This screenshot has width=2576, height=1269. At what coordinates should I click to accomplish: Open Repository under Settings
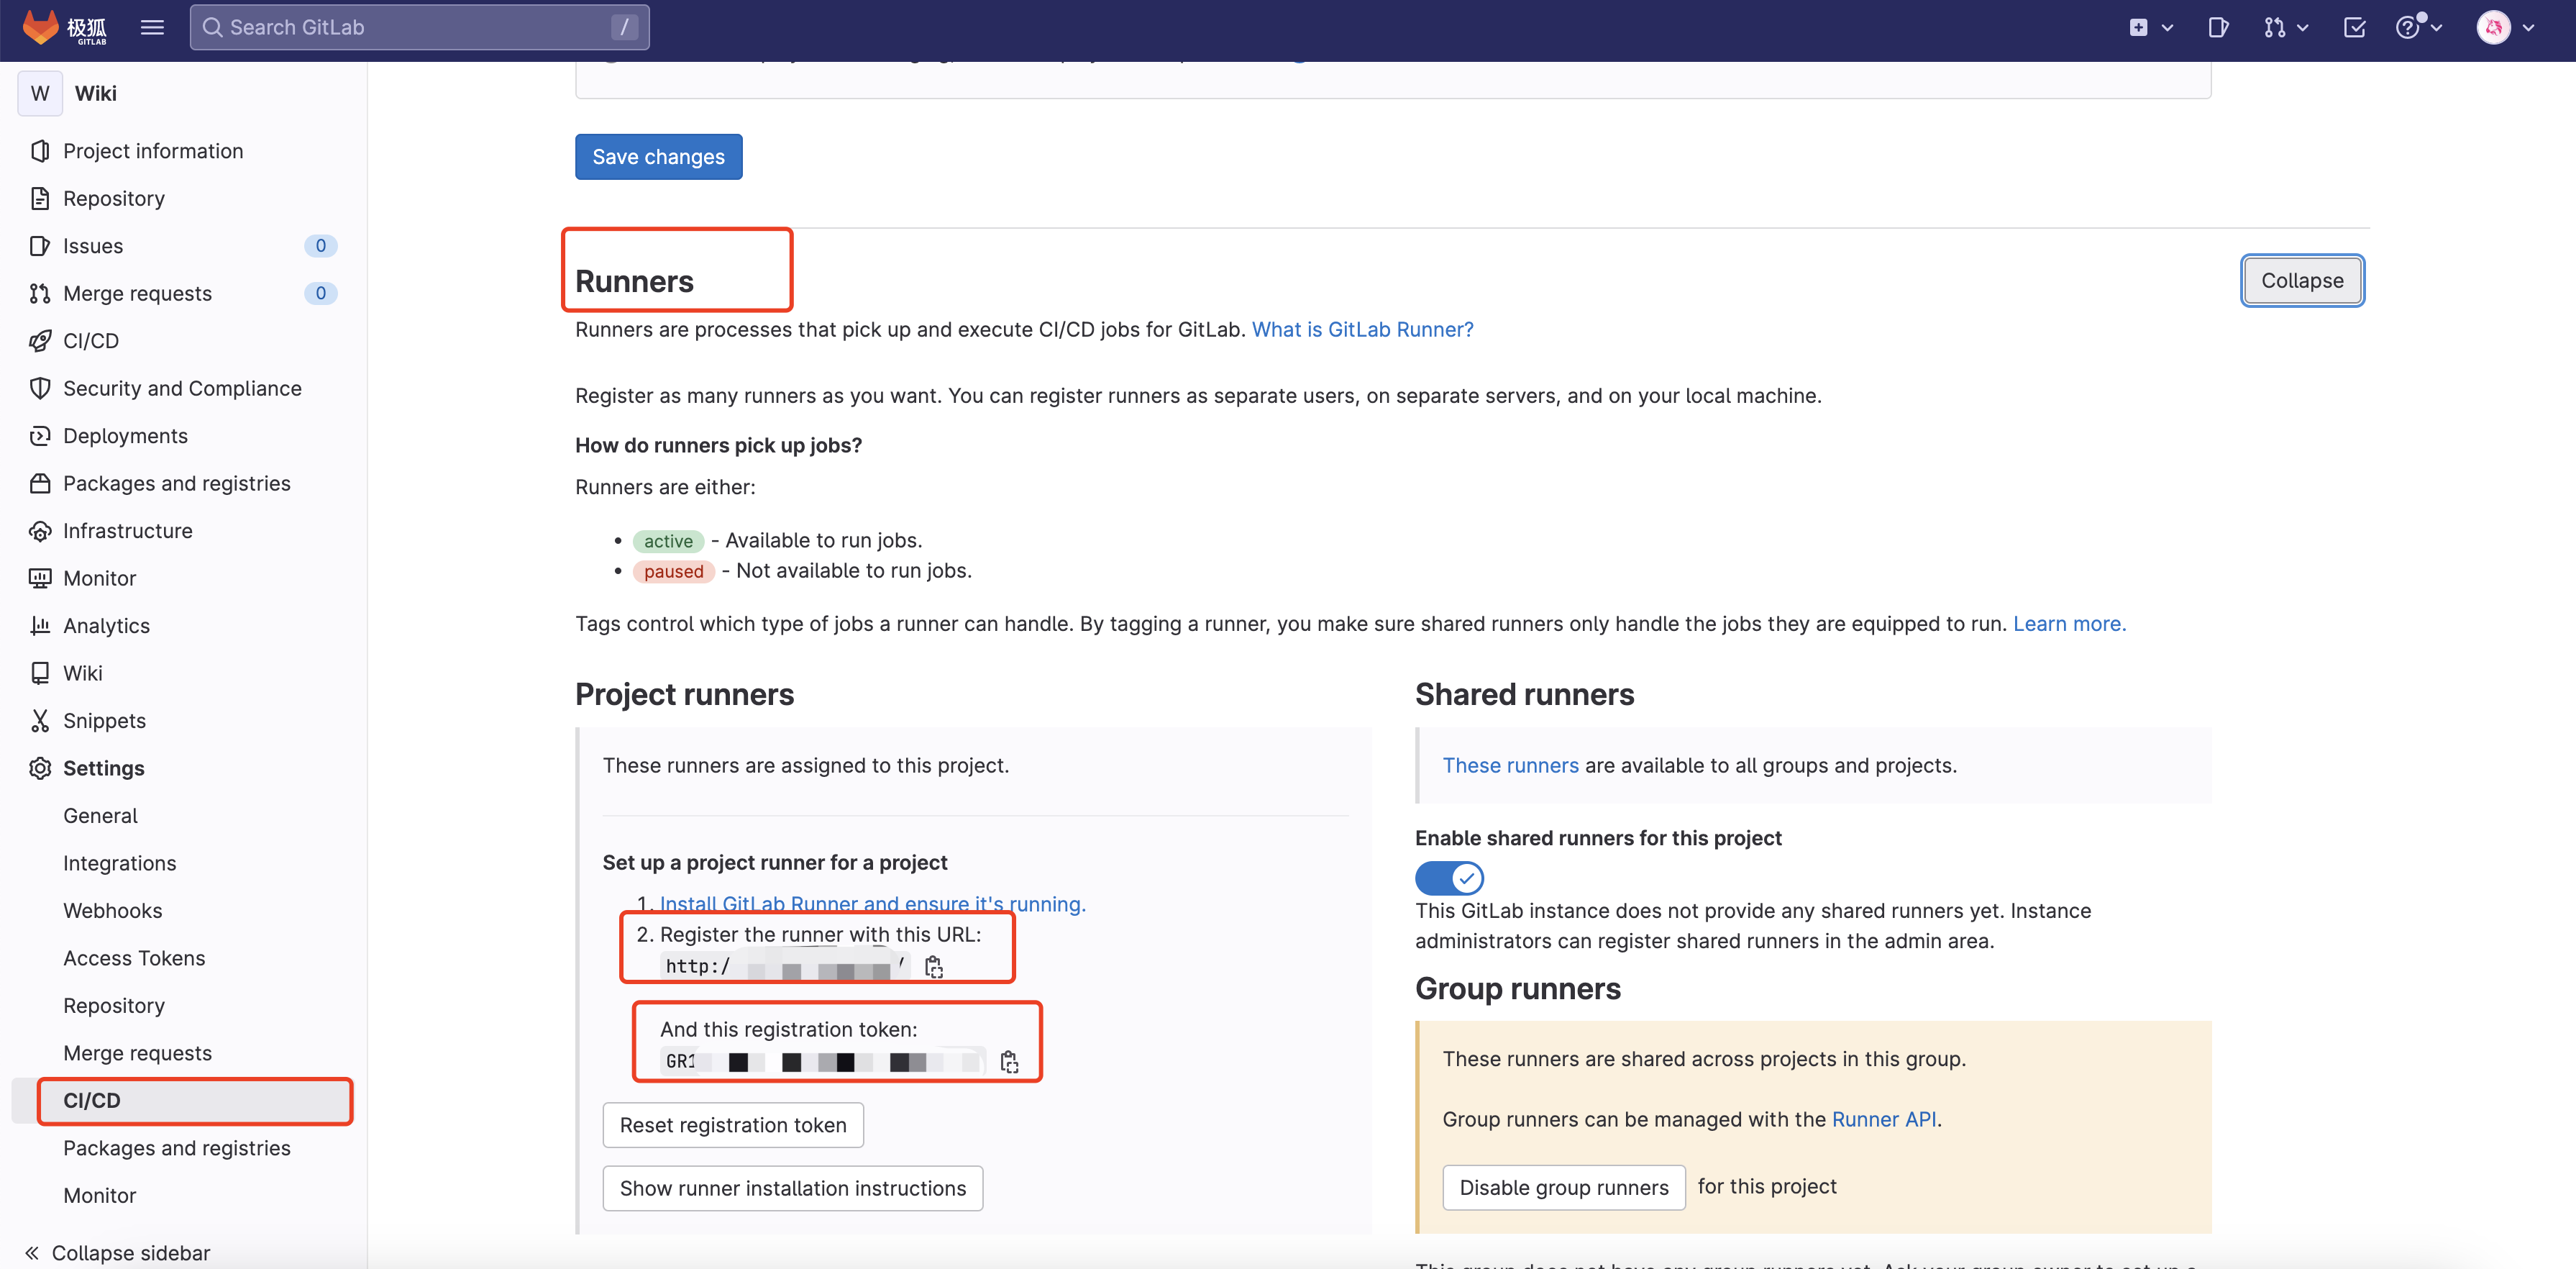113,1006
